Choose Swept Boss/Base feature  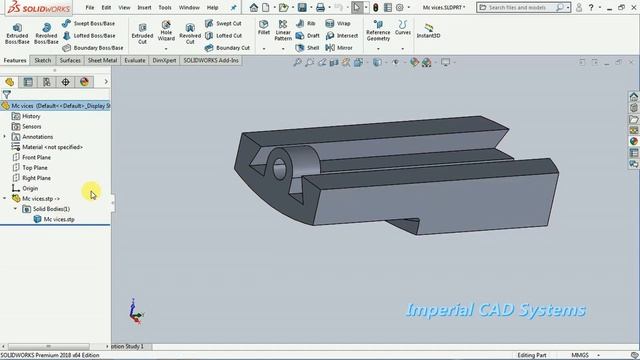pos(89,24)
